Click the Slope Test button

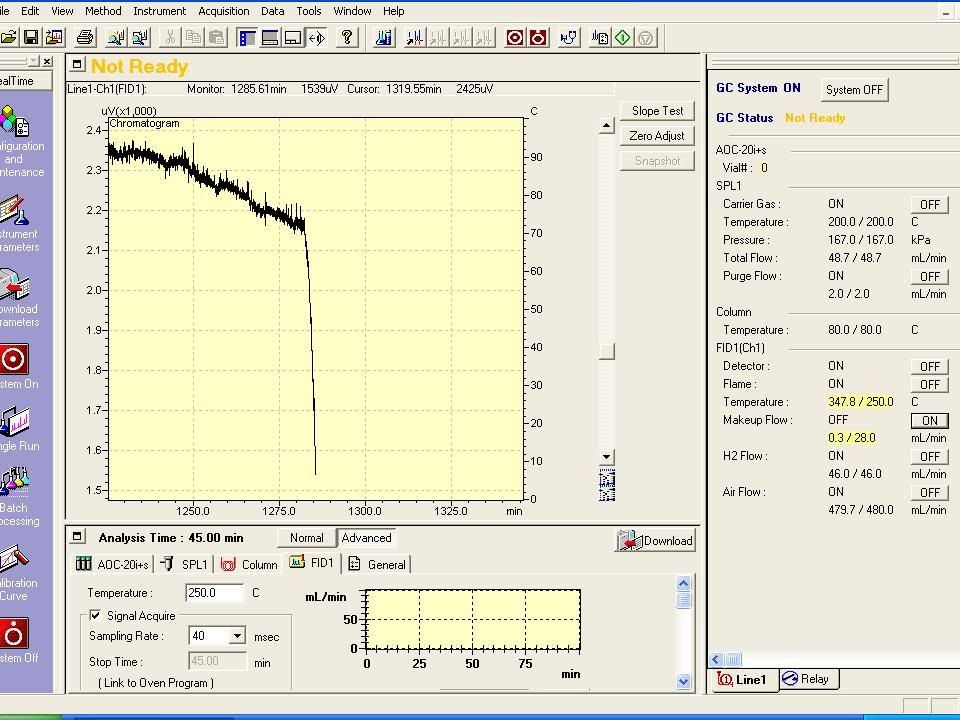[657, 111]
